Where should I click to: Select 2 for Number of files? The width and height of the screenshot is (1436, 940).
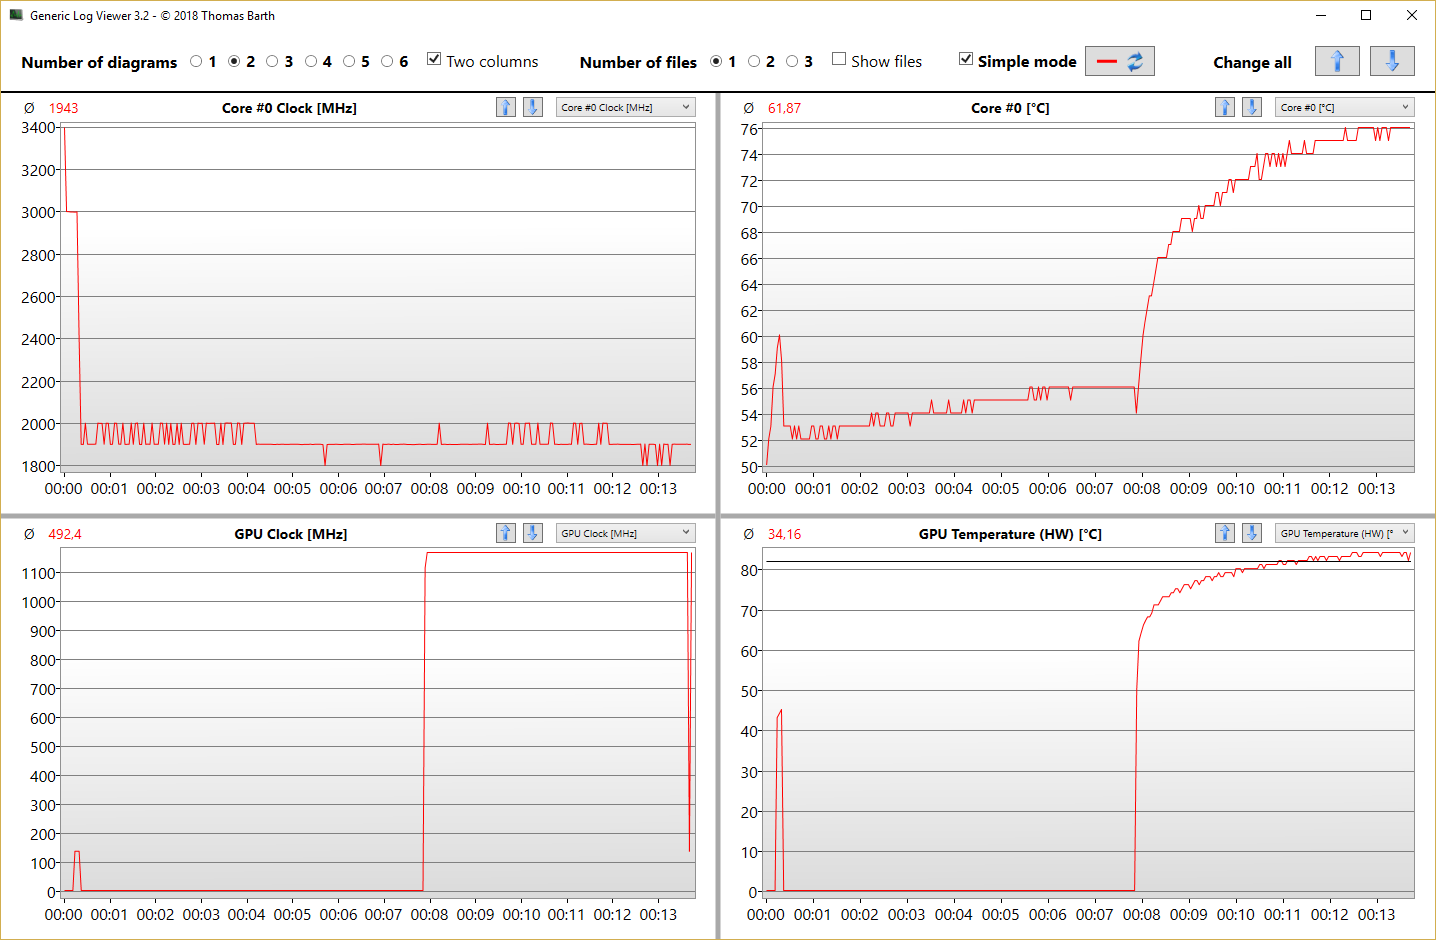point(754,61)
